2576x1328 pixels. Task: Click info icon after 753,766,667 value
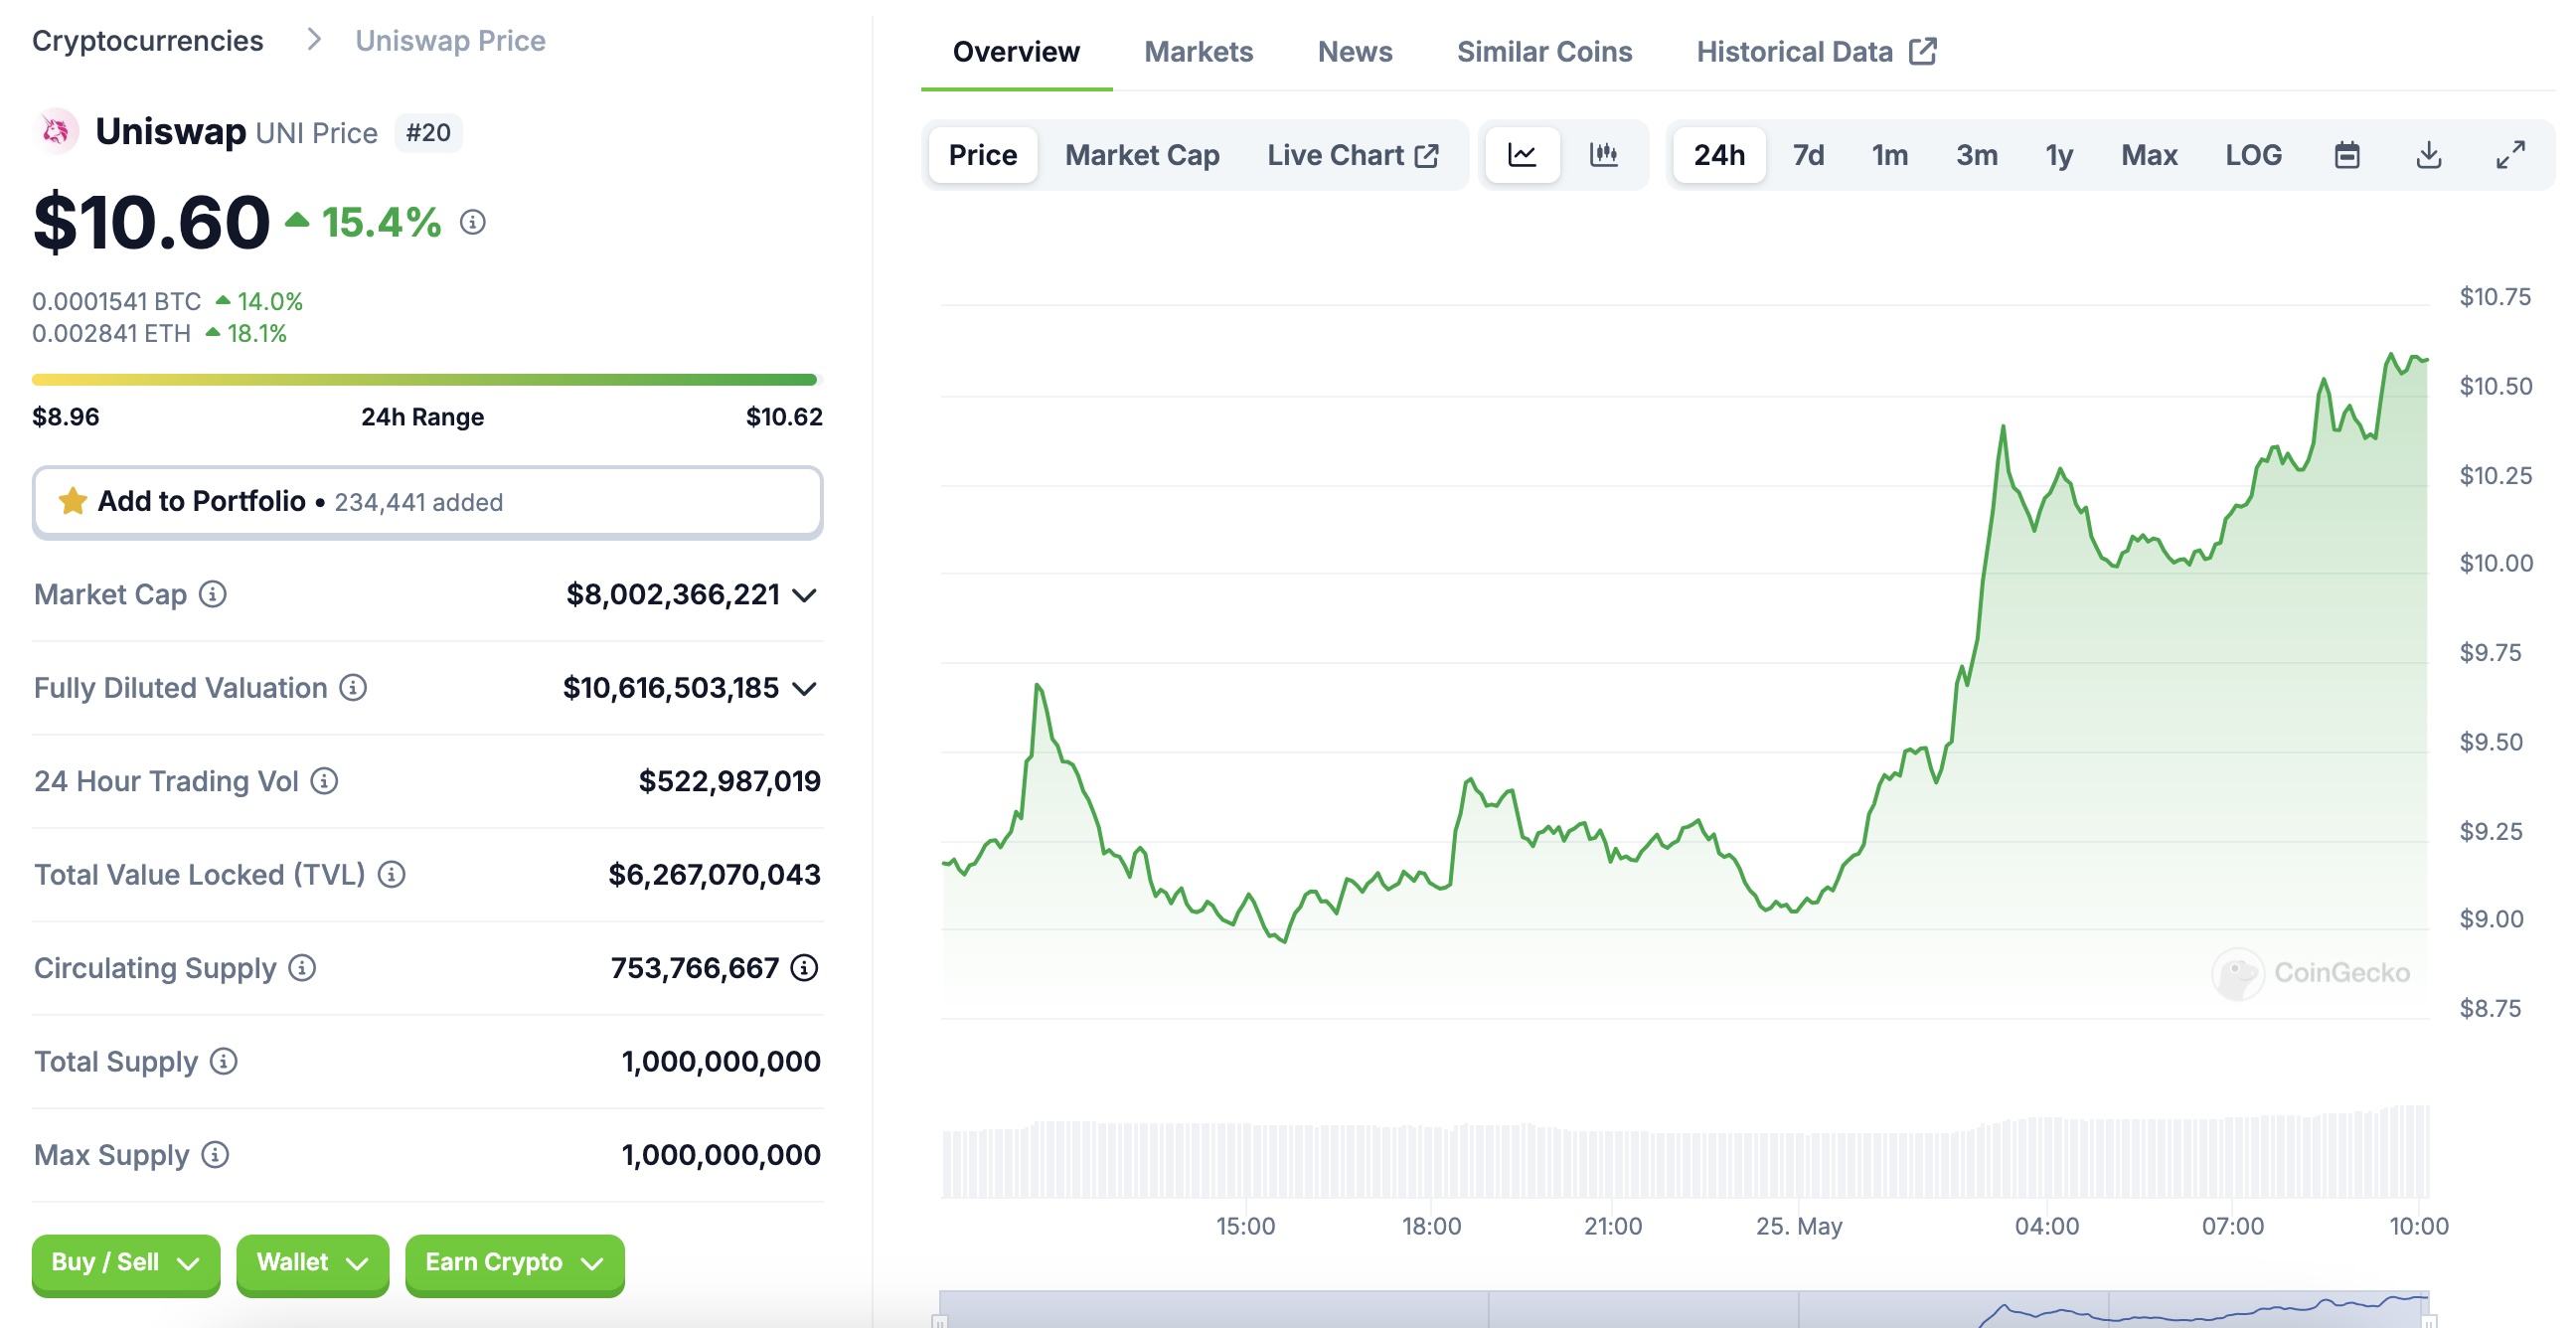pyautogui.click(x=804, y=968)
